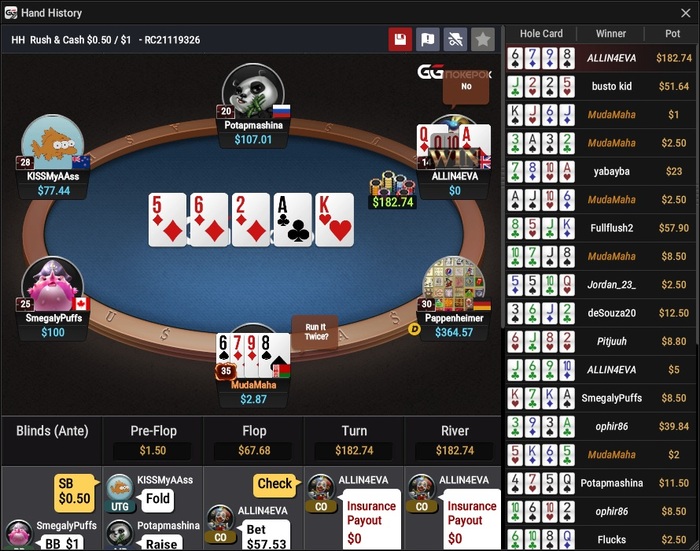Select the Flop street tab
The width and height of the screenshot is (700, 551).
[x=254, y=441]
